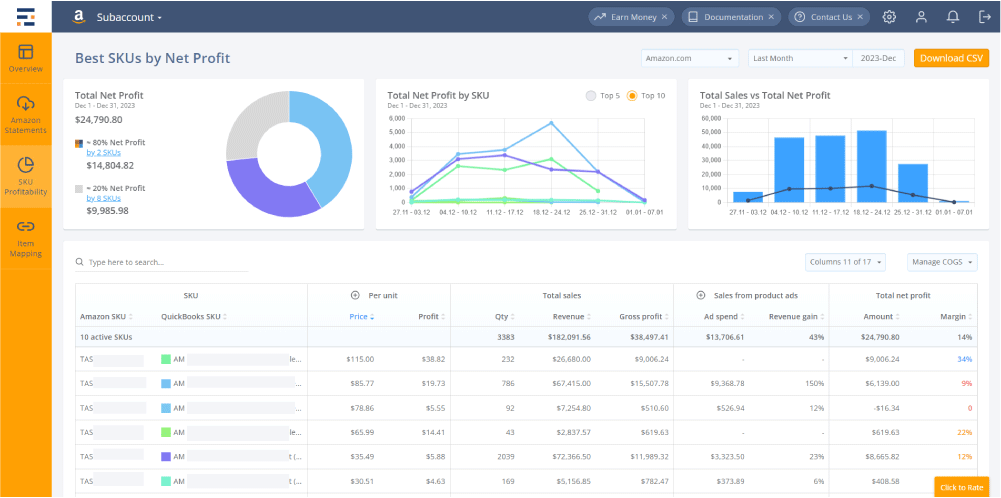
Task: Close the Earn Money chip
Action: pyautogui.click(x=668, y=17)
